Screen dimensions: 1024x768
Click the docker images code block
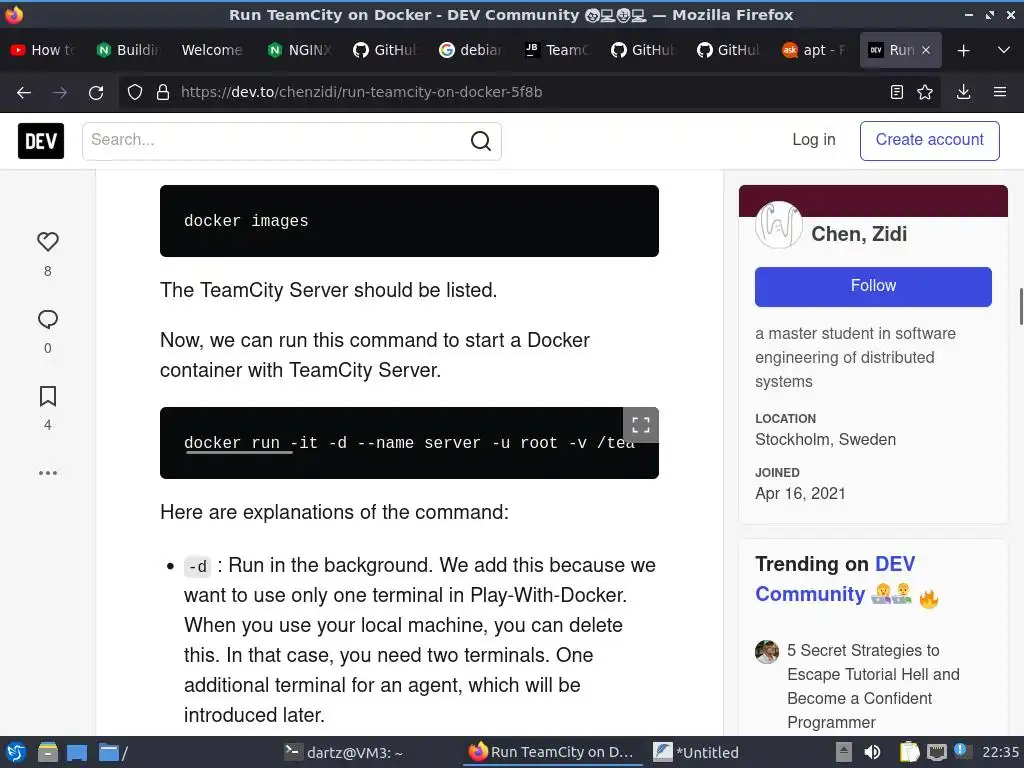(x=409, y=221)
